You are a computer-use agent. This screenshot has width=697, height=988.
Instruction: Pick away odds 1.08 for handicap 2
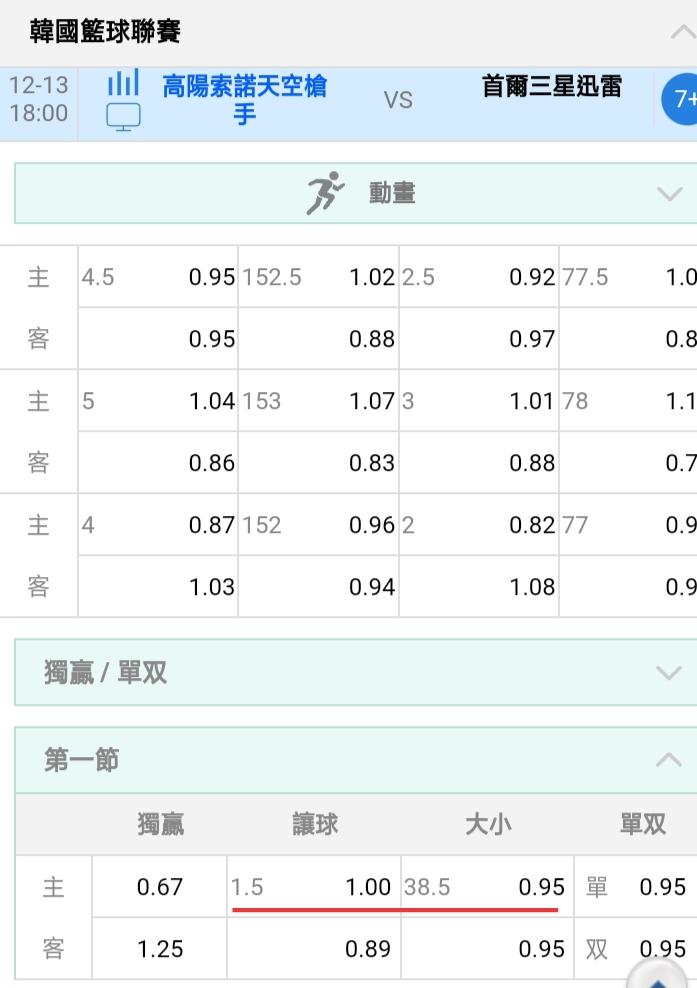[x=479, y=587]
